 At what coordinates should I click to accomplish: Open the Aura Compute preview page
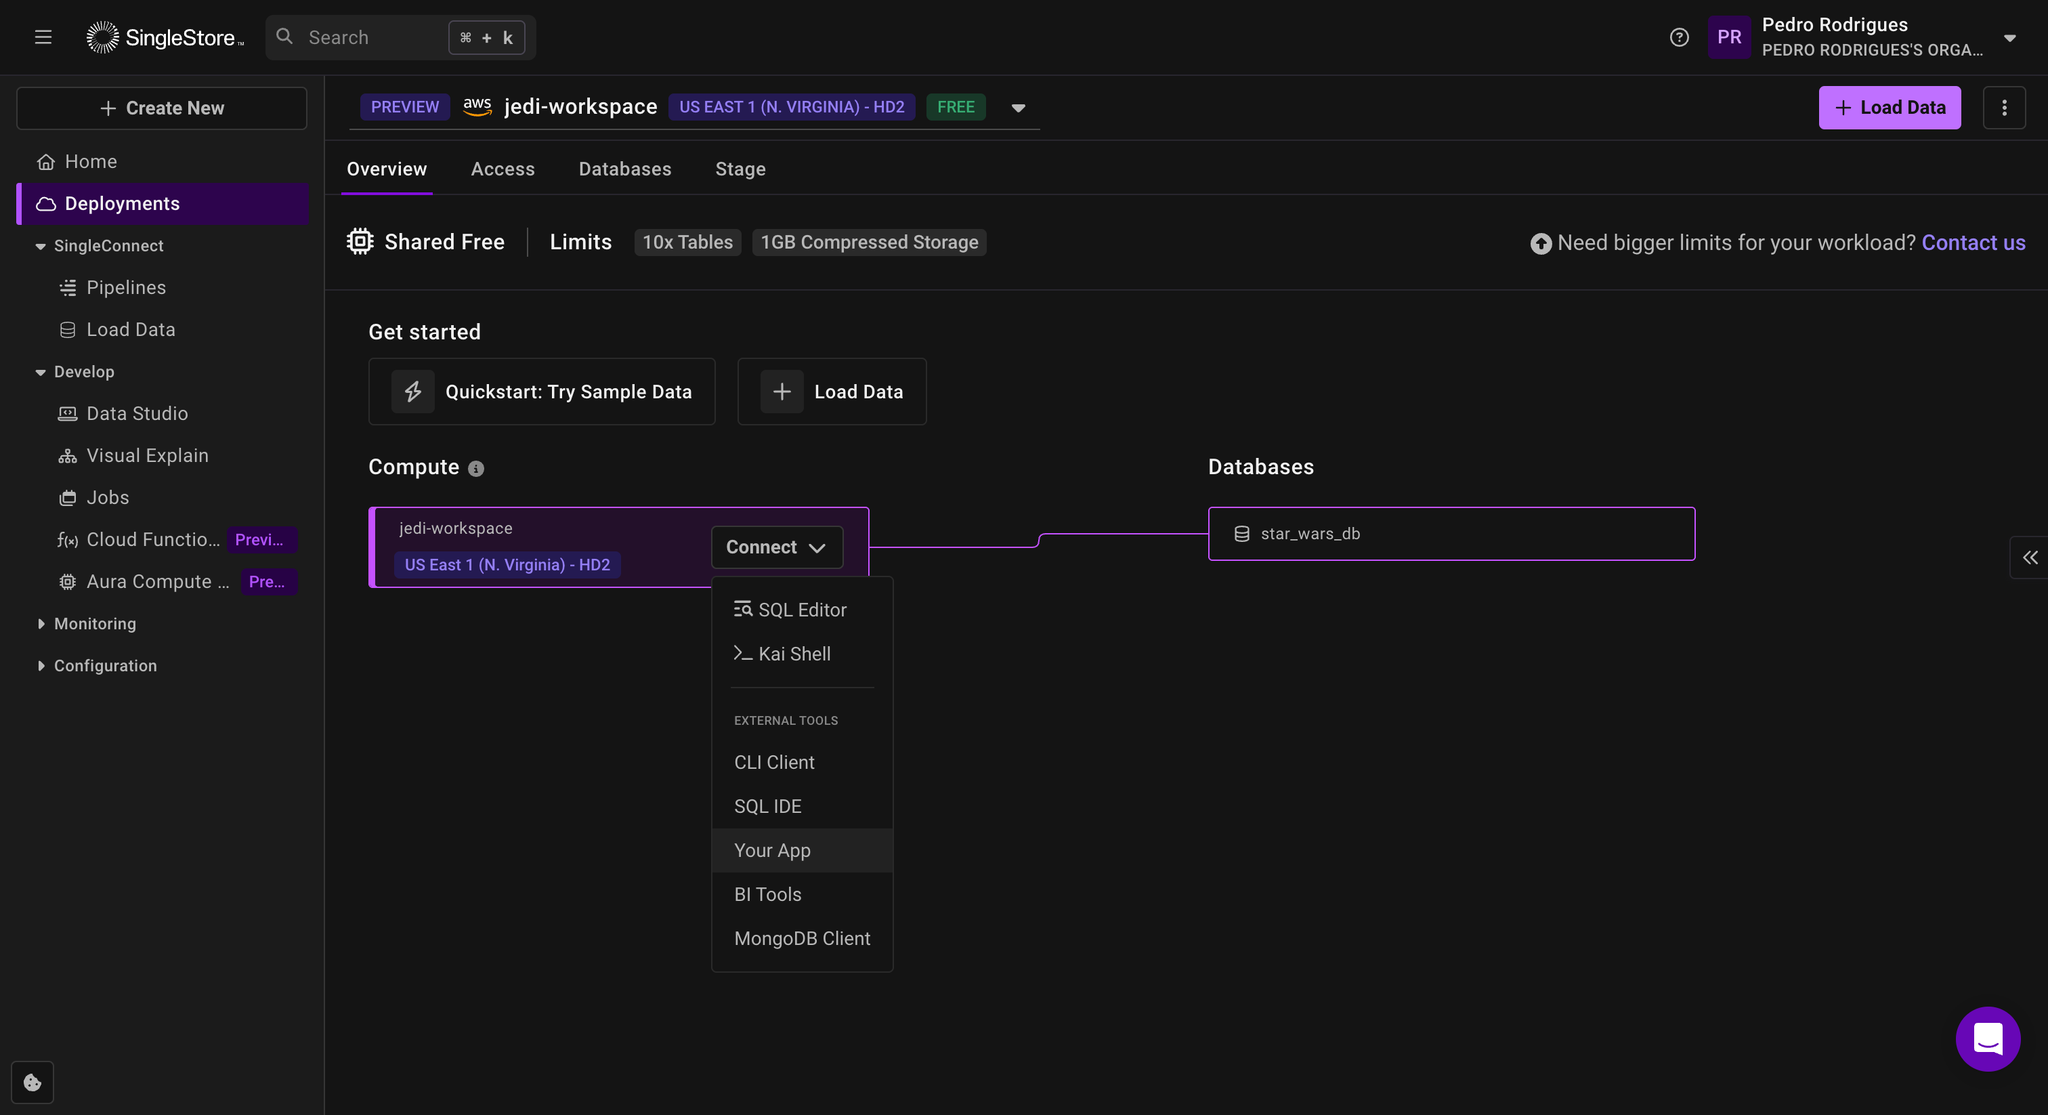(x=150, y=581)
